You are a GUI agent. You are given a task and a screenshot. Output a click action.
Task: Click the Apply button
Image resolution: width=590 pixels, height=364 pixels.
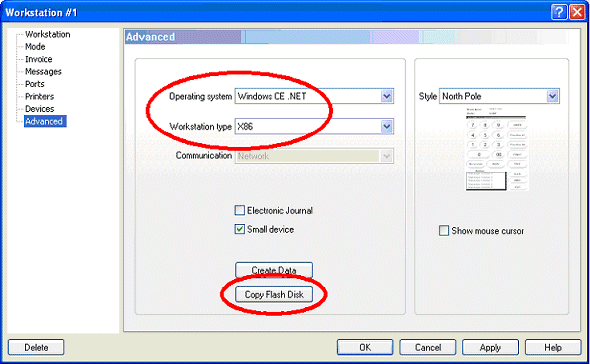(490, 347)
